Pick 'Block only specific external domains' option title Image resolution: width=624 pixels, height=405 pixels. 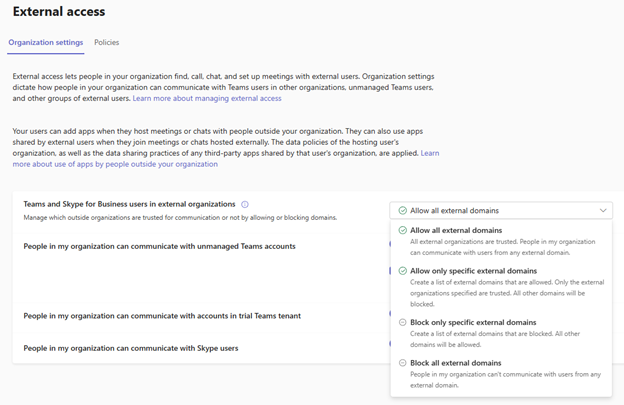point(473,323)
